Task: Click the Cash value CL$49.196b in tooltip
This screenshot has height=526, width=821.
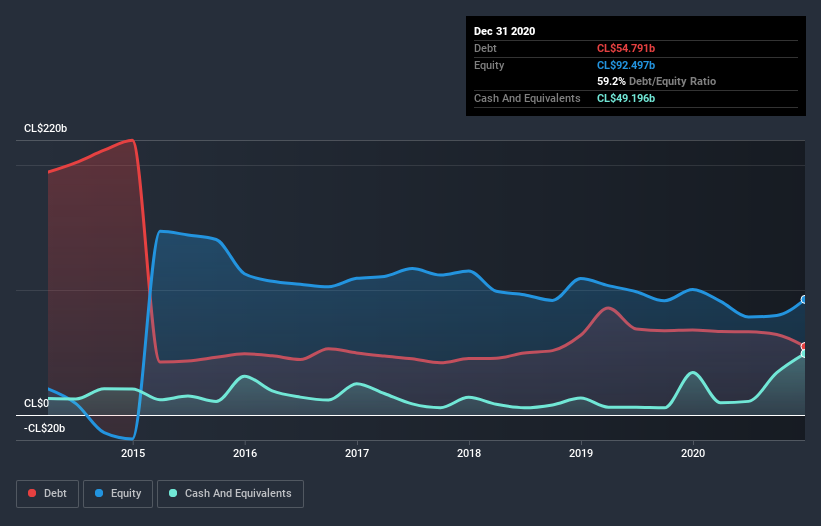Action: 626,98
